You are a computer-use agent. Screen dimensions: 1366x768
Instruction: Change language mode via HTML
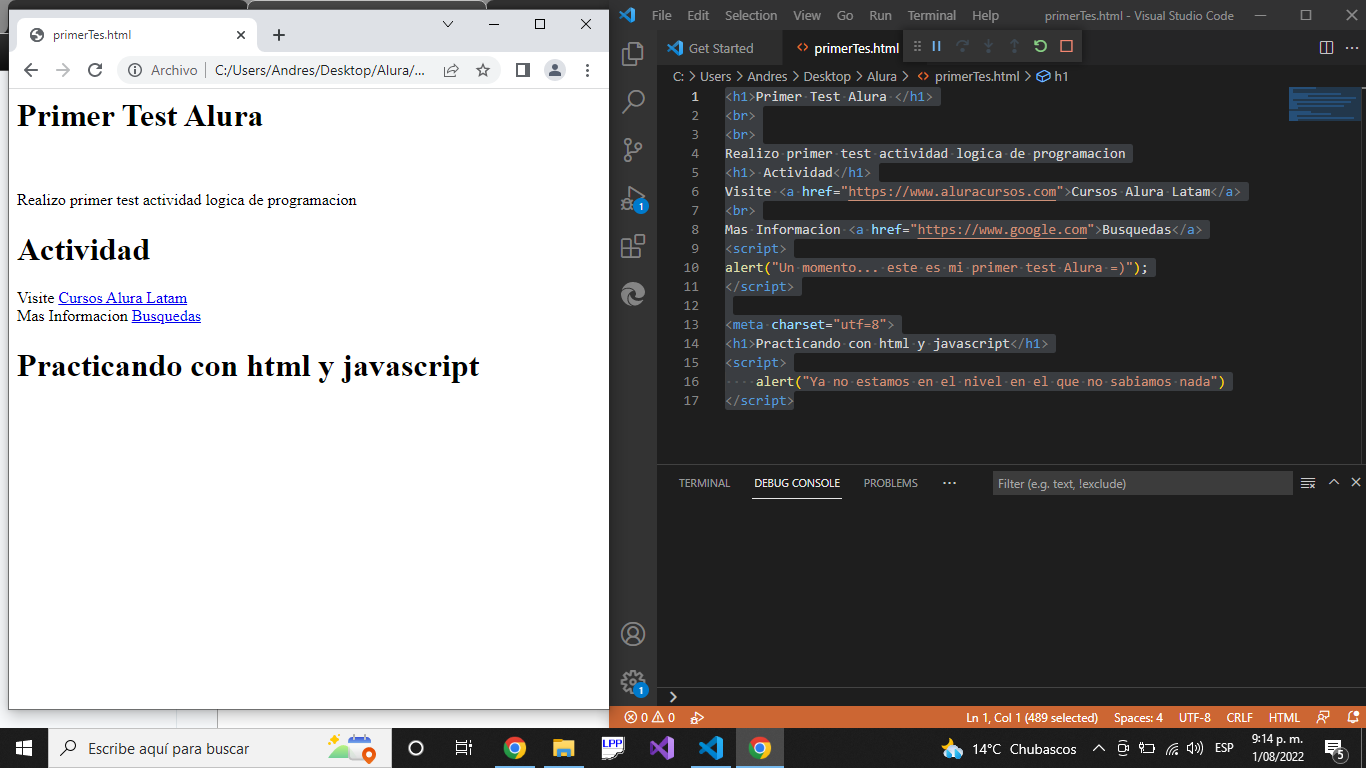[x=1284, y=717]
